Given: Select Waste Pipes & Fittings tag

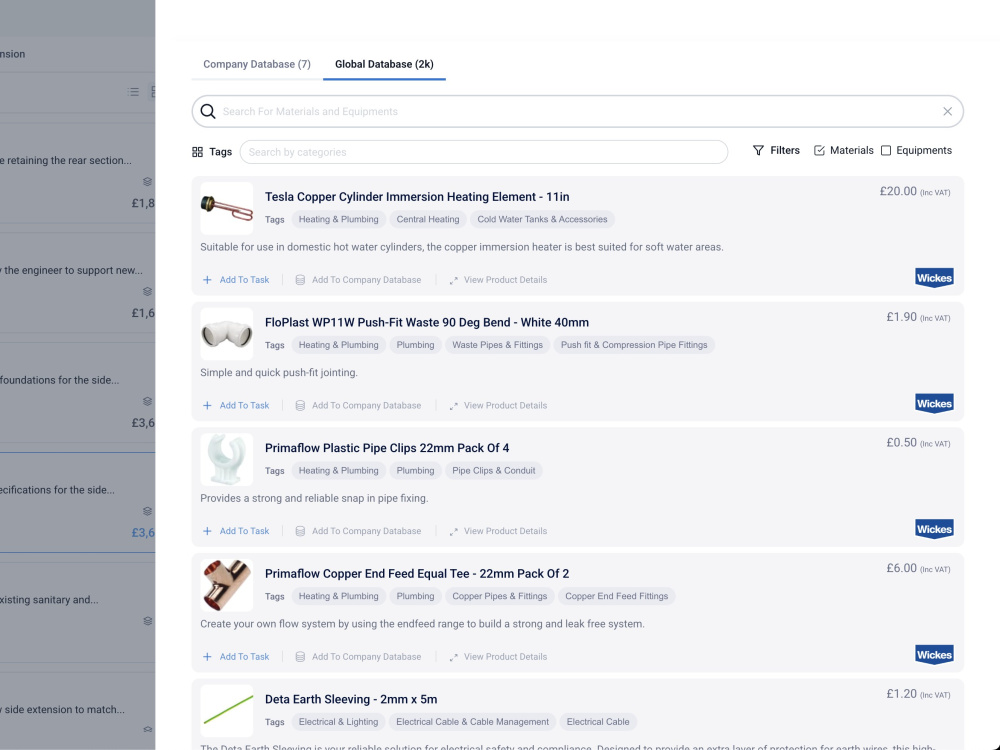Looking at the screenshot, I should (x=497, y=345).
